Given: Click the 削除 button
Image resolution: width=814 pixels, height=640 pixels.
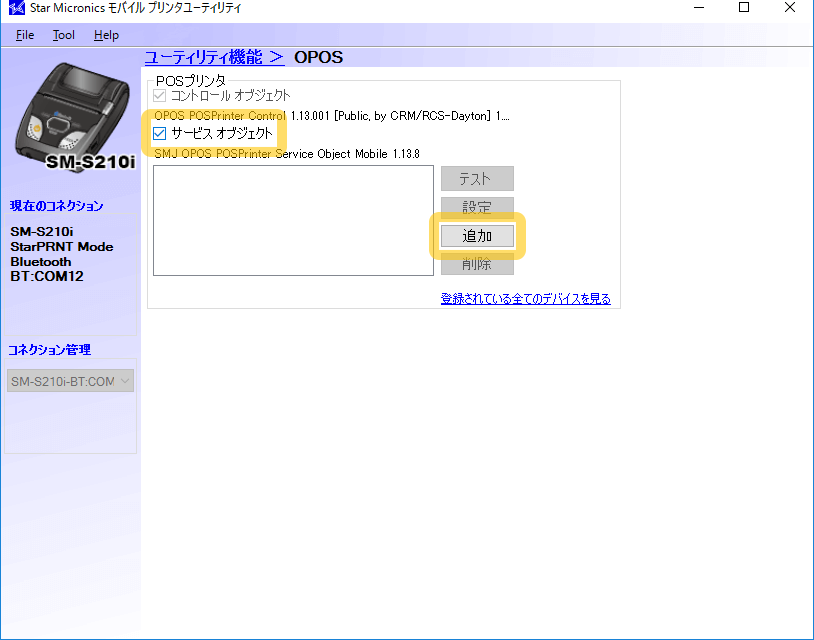Looking at the screenshot, I should pos(477,264).
